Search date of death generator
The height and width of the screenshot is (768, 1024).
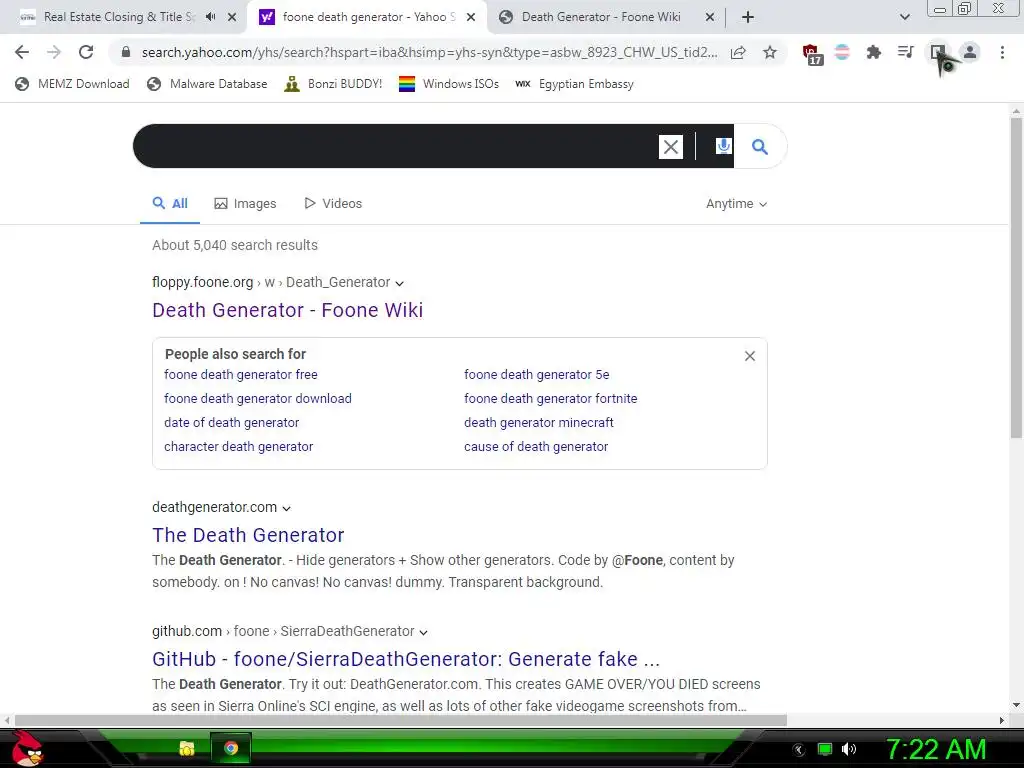tap(232, 423)
